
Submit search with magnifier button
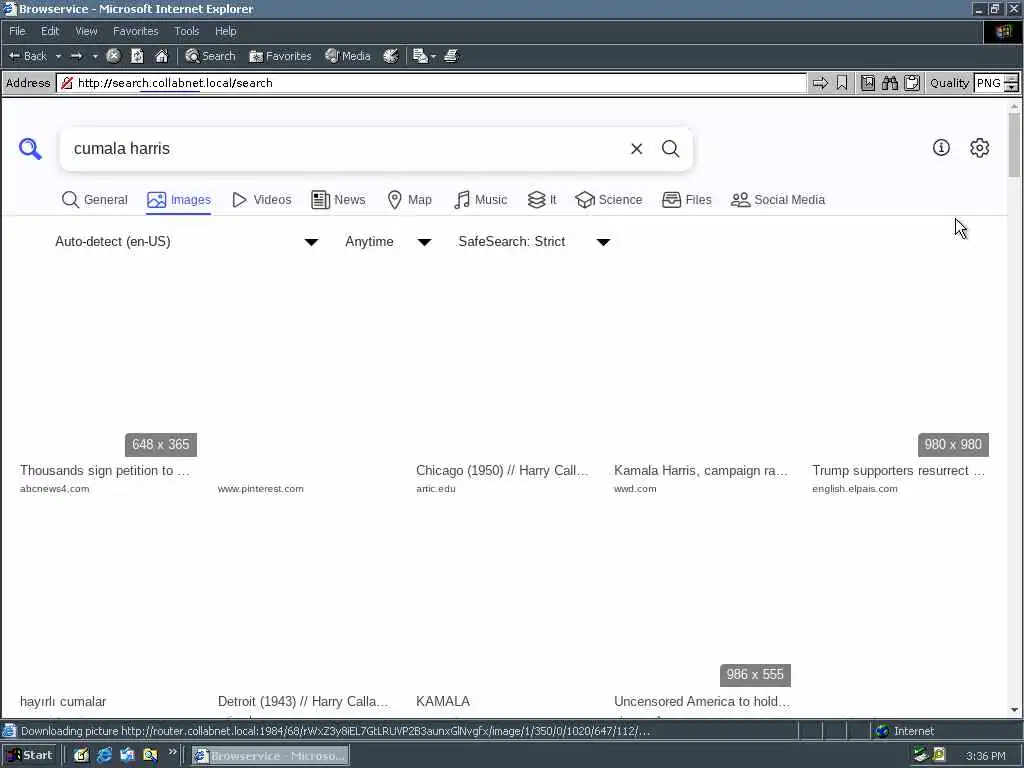point(671,149)
